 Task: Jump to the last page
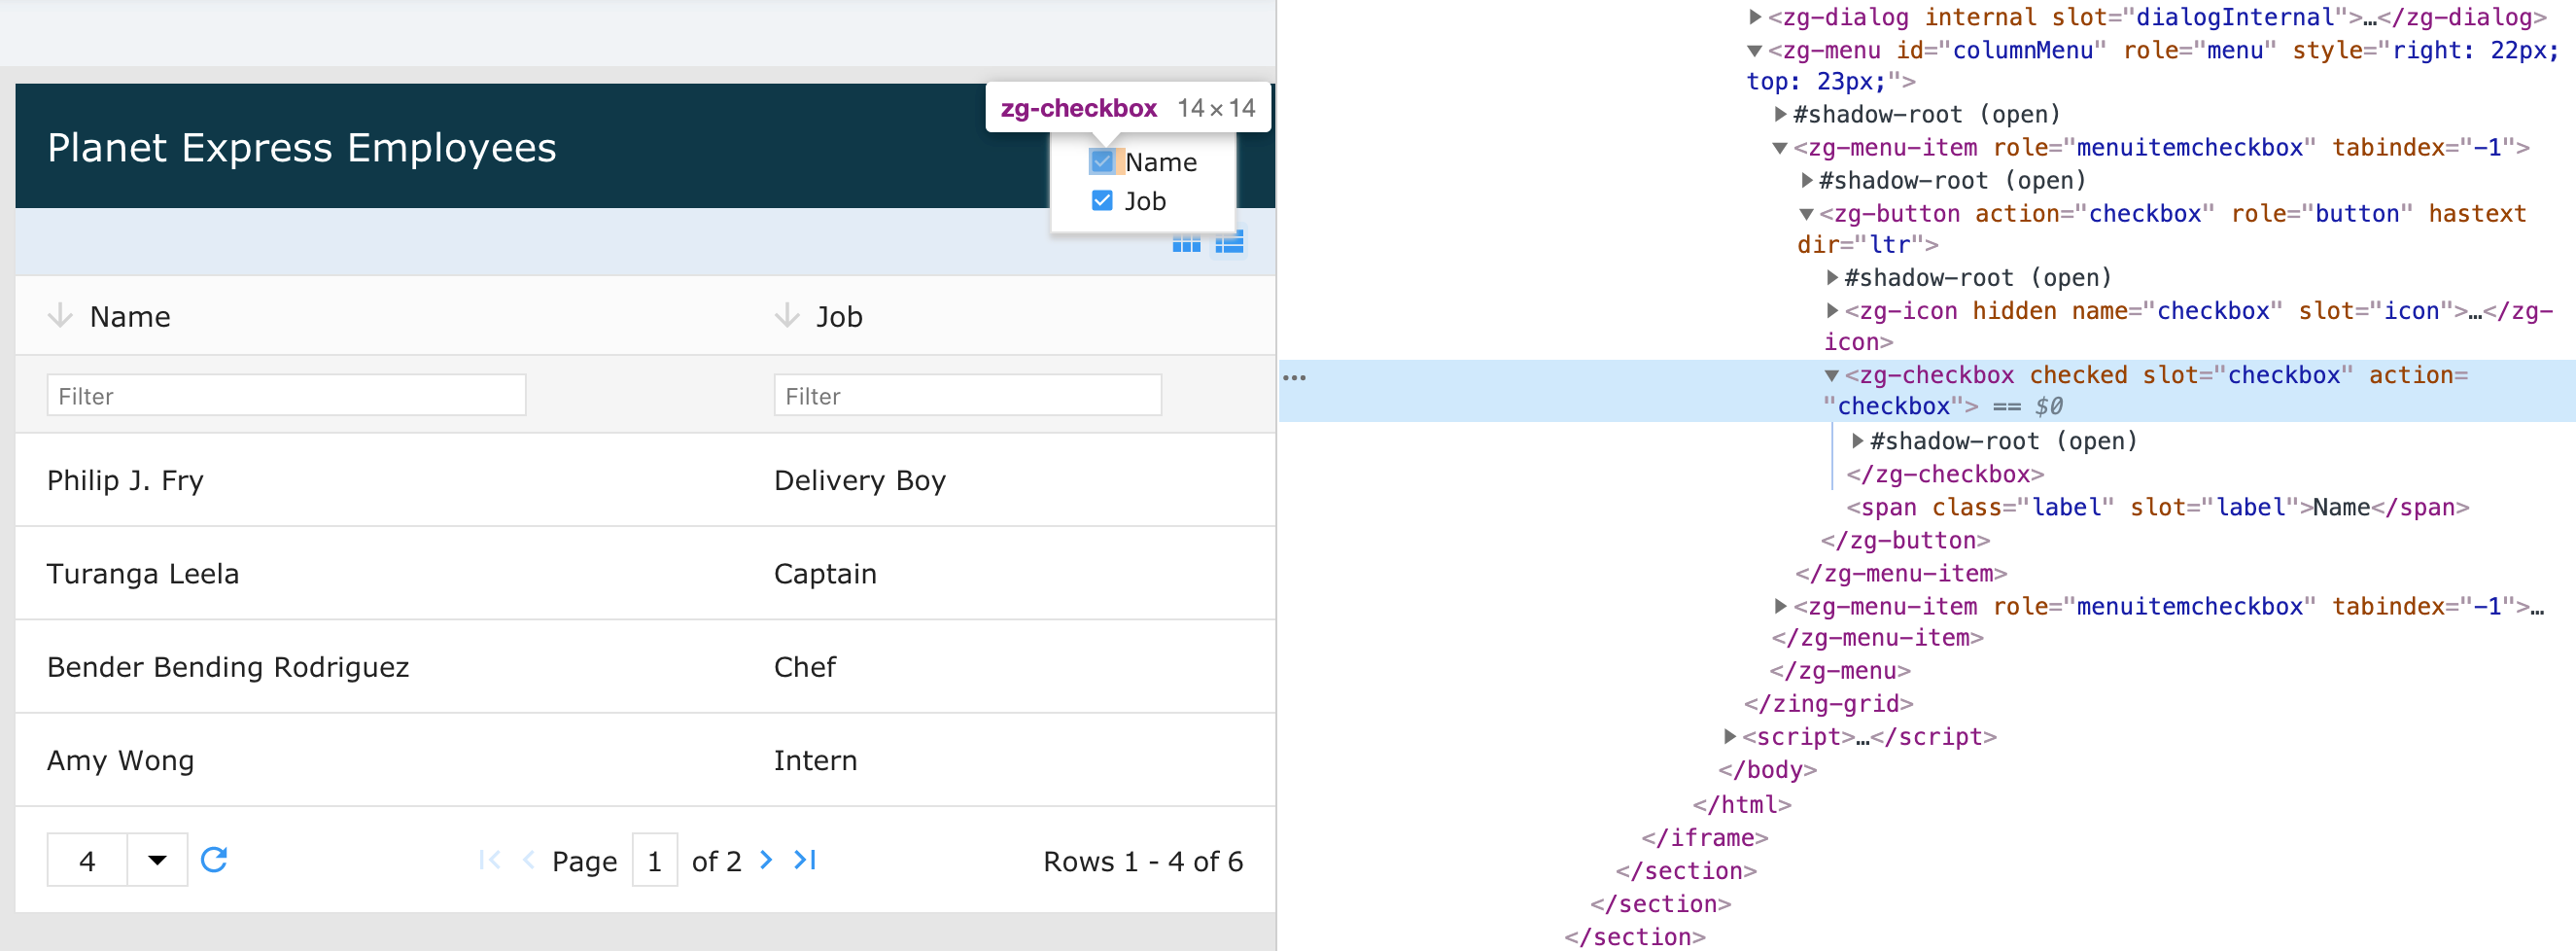pos(806,860)
